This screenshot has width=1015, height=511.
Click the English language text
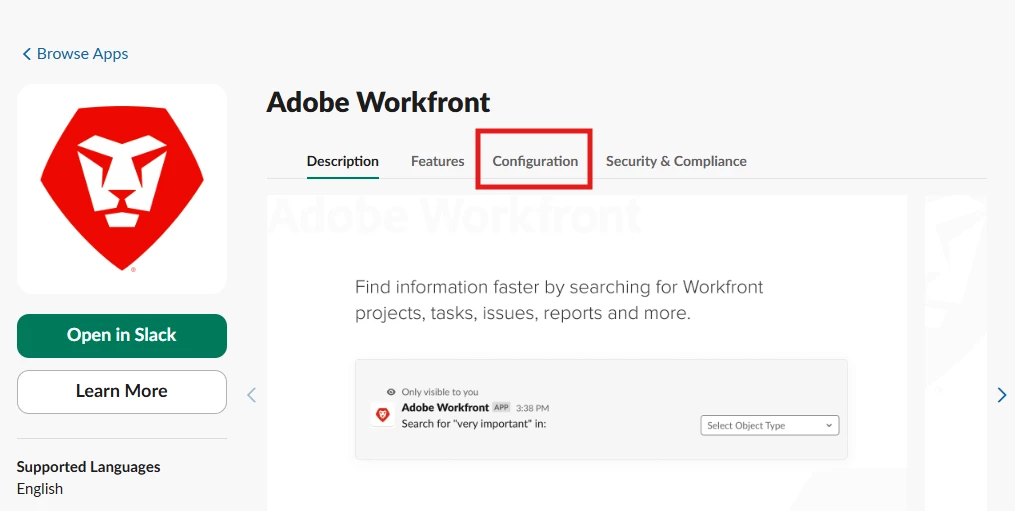(40, 489)
